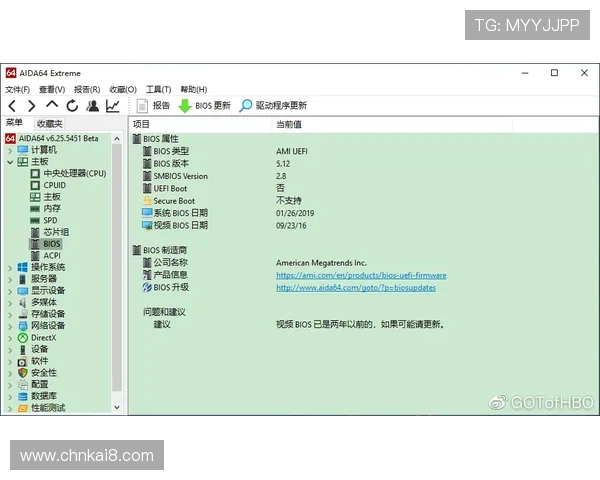The width and height of the screenshot is (600, 480).
Task: Select the SMBIOS Version row
Action: (364, 176)
